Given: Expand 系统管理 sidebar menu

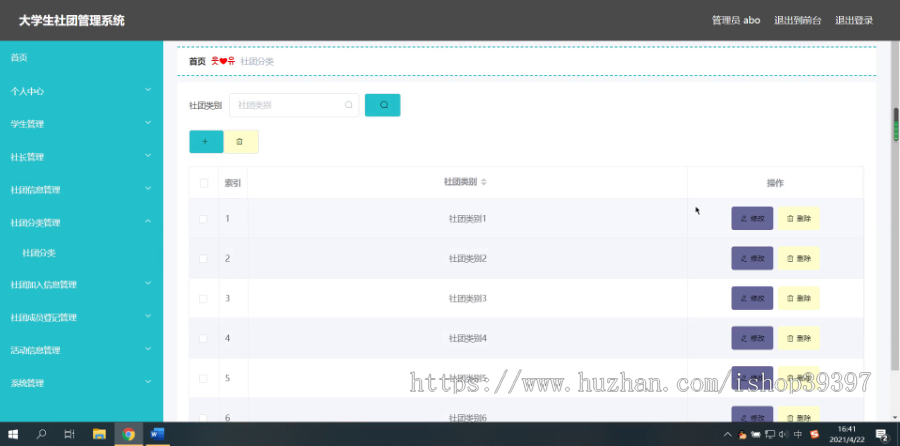Looking at the screenshot, I should (82, 383).
